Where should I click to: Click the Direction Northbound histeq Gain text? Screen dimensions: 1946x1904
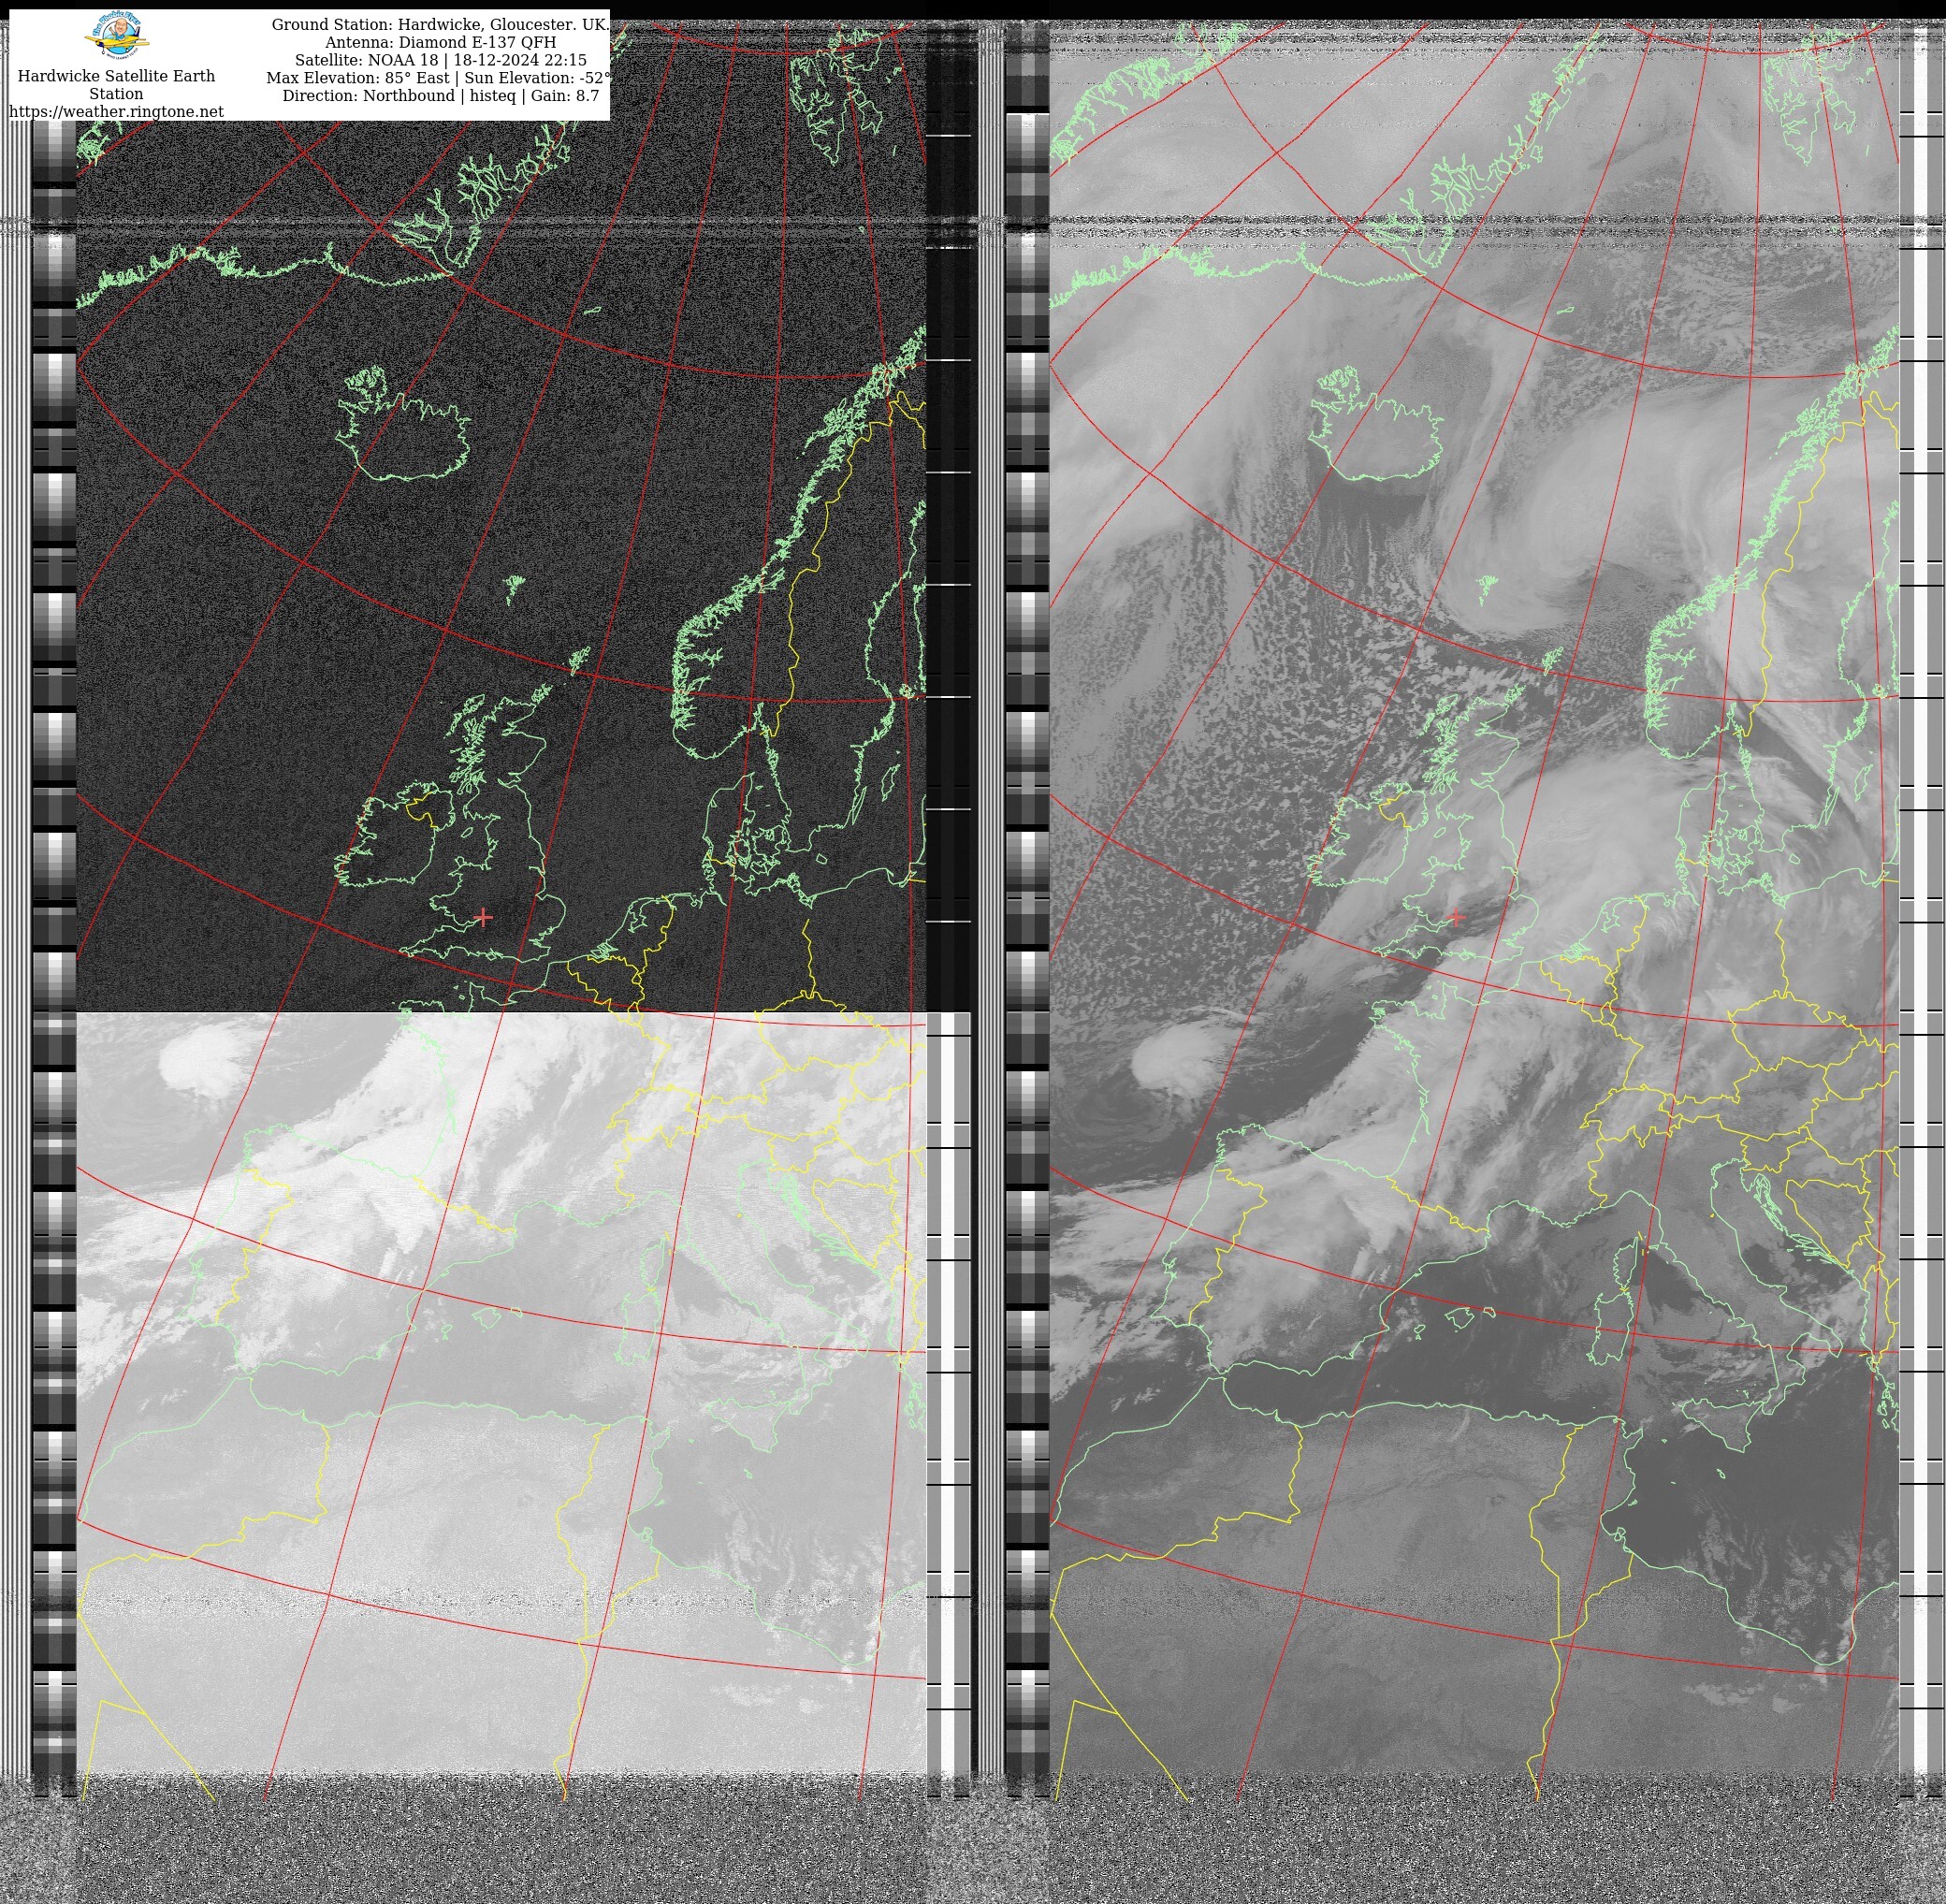440,96
